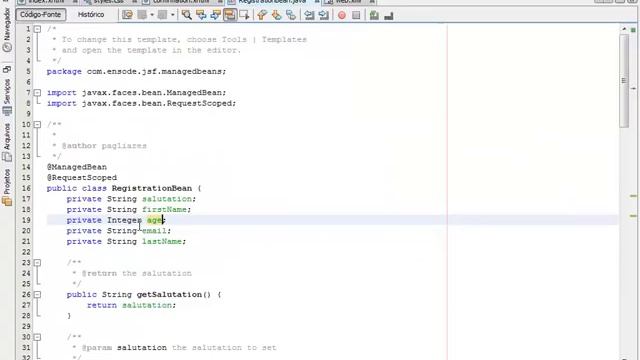Collapse the author Javadoc fold at line 10
Image resolution: width=640 pixels, height=360 pixels.
[x=37, y=124]
